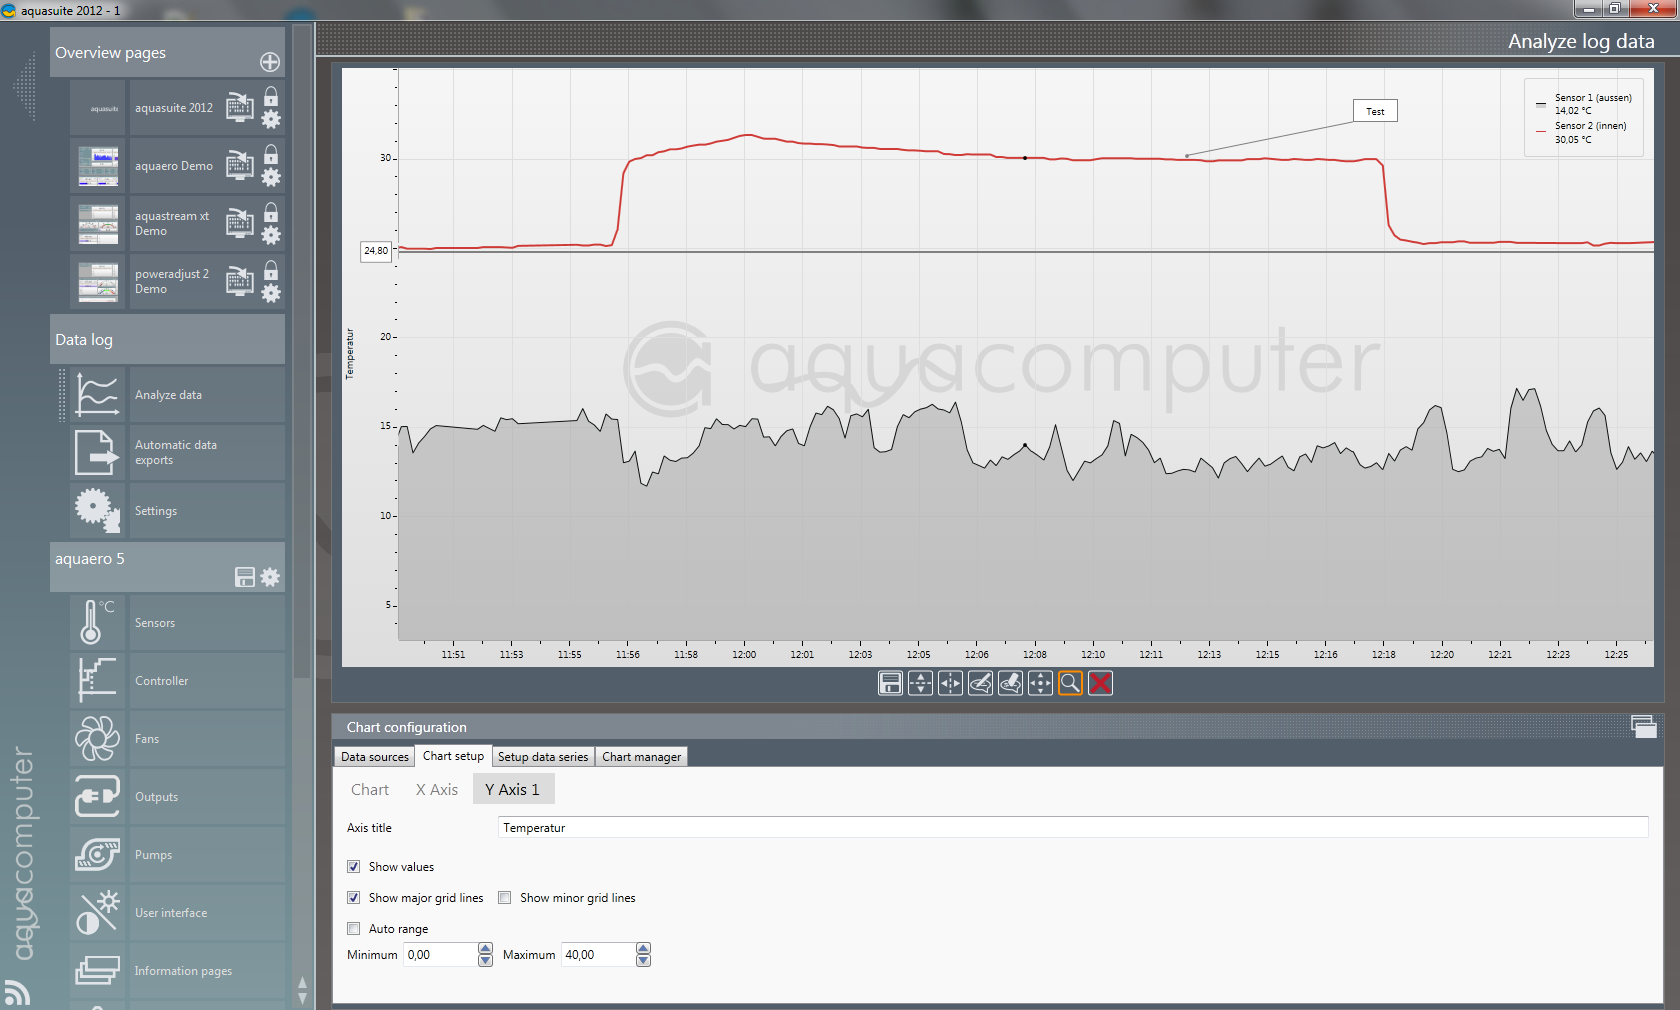The image size is (1680, 1010).
Task: Click the Pumps icon
Action: [x=97, y=854]
